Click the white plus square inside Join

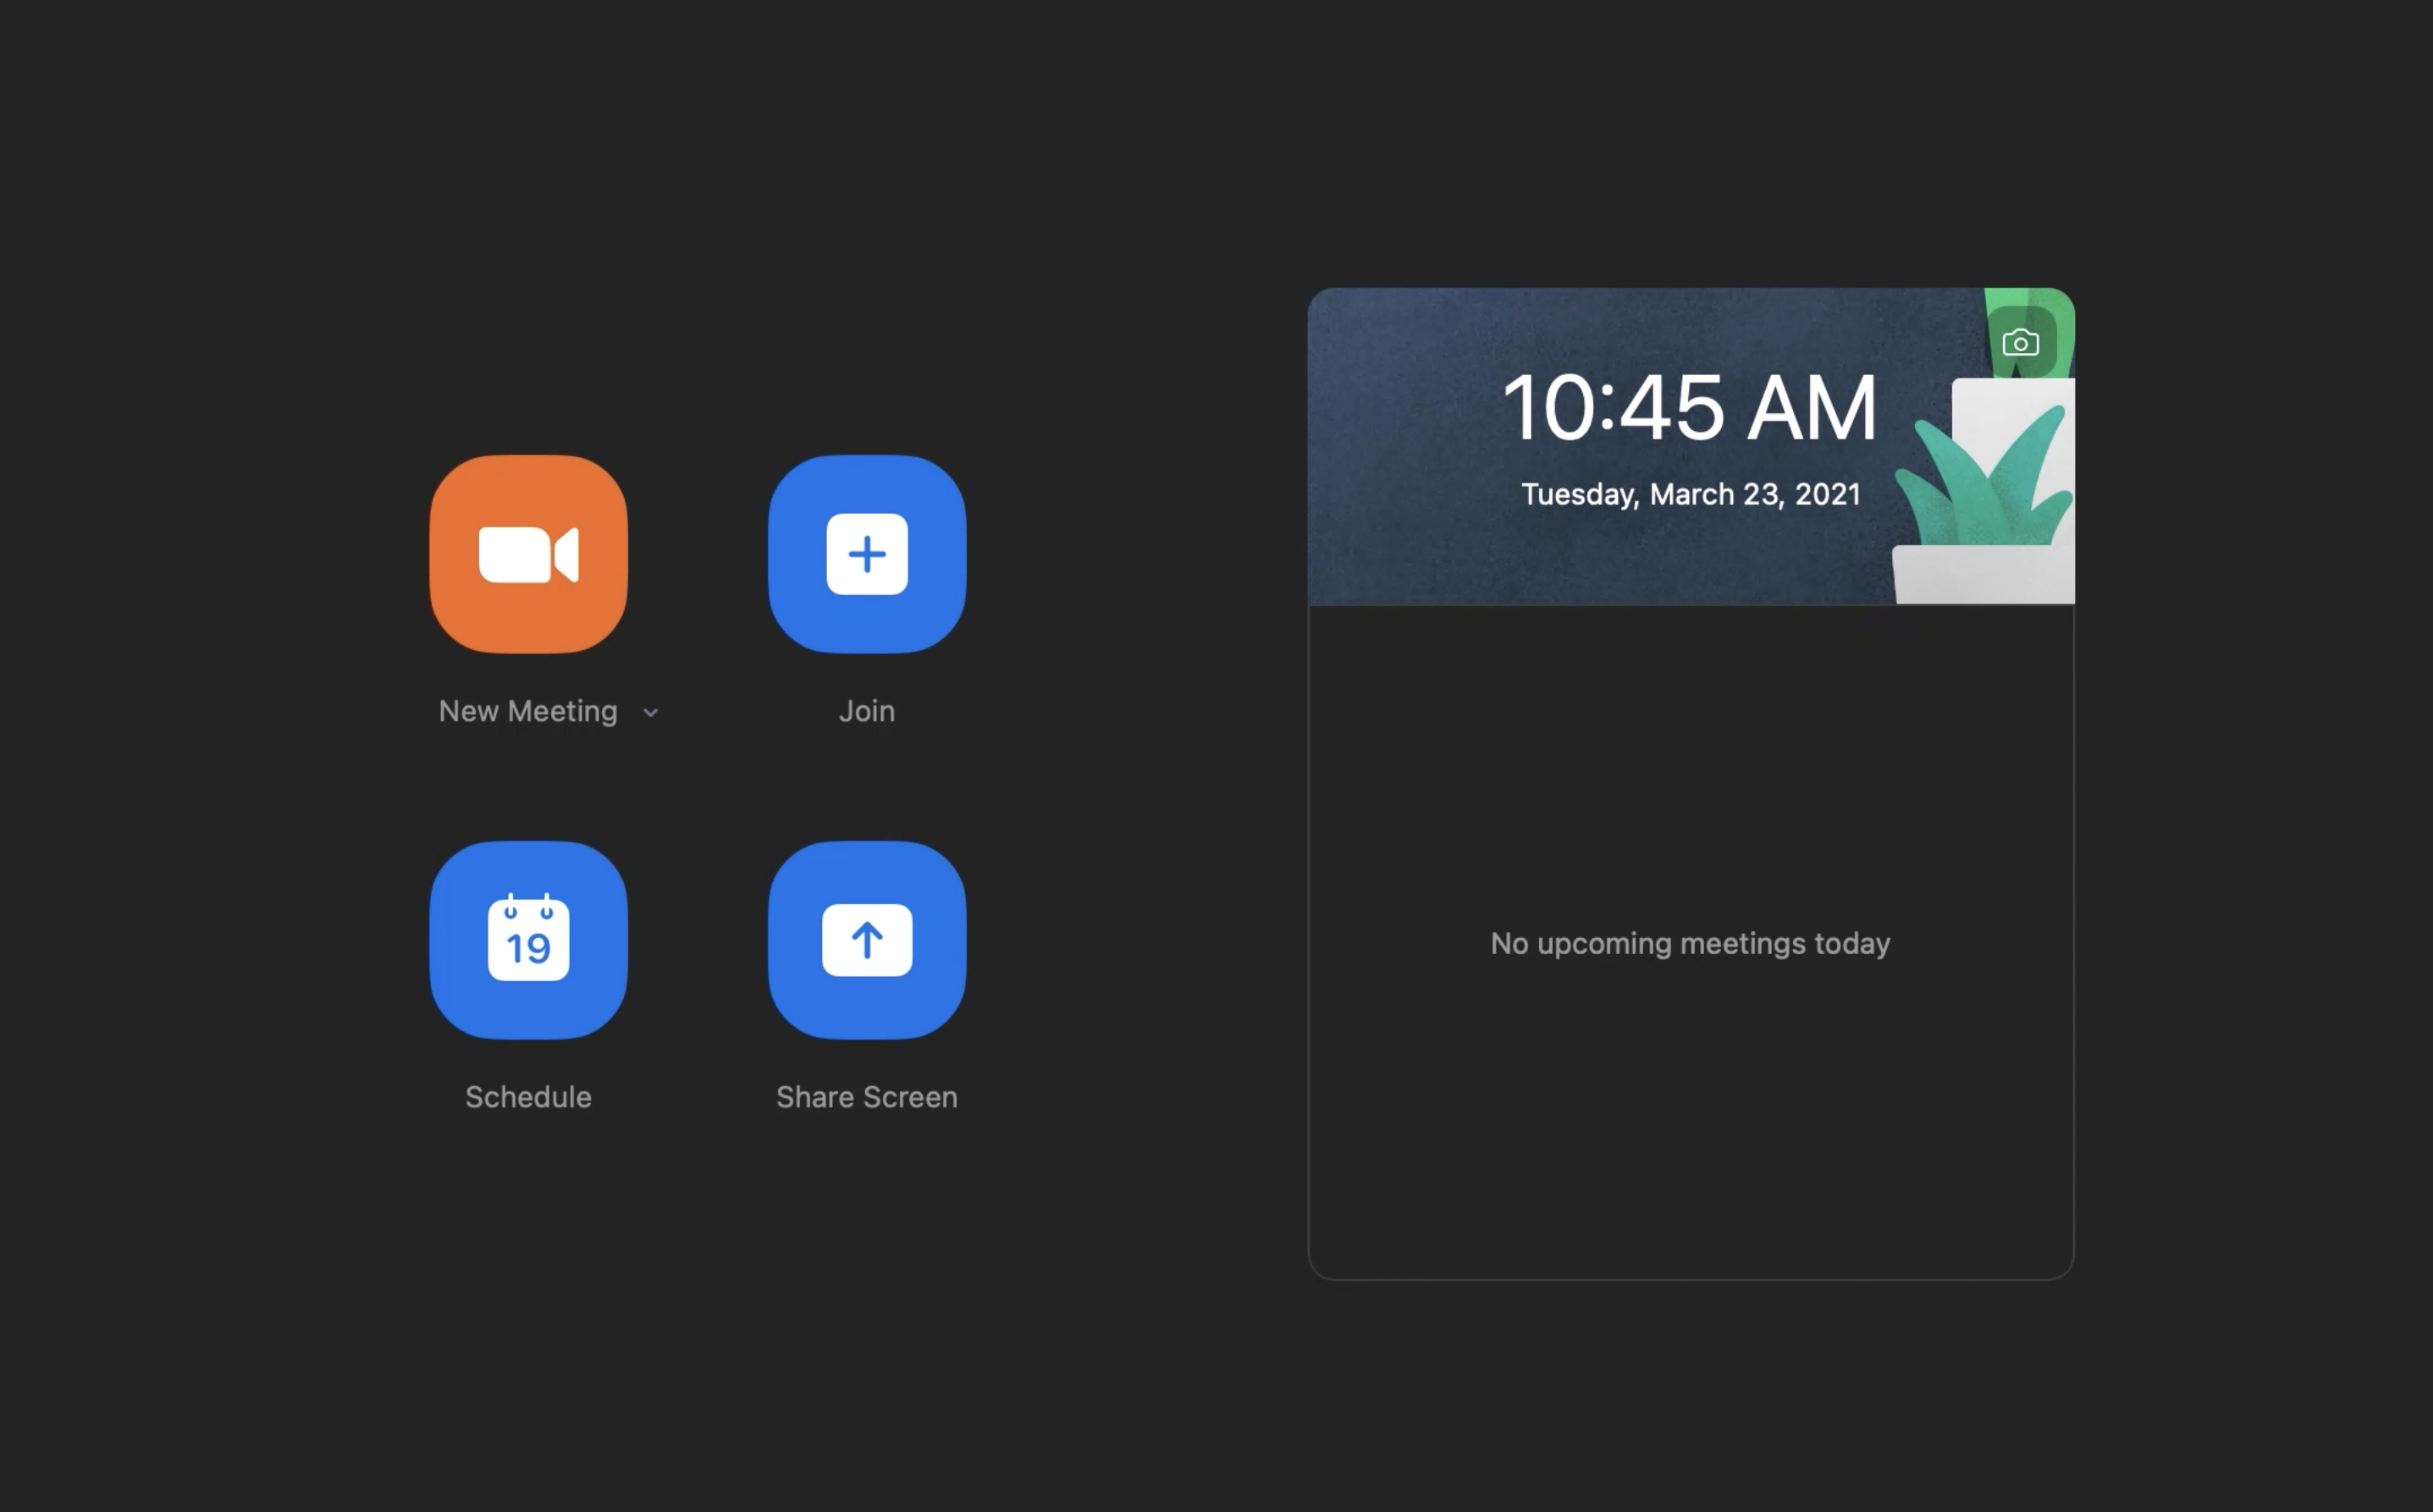867,554
